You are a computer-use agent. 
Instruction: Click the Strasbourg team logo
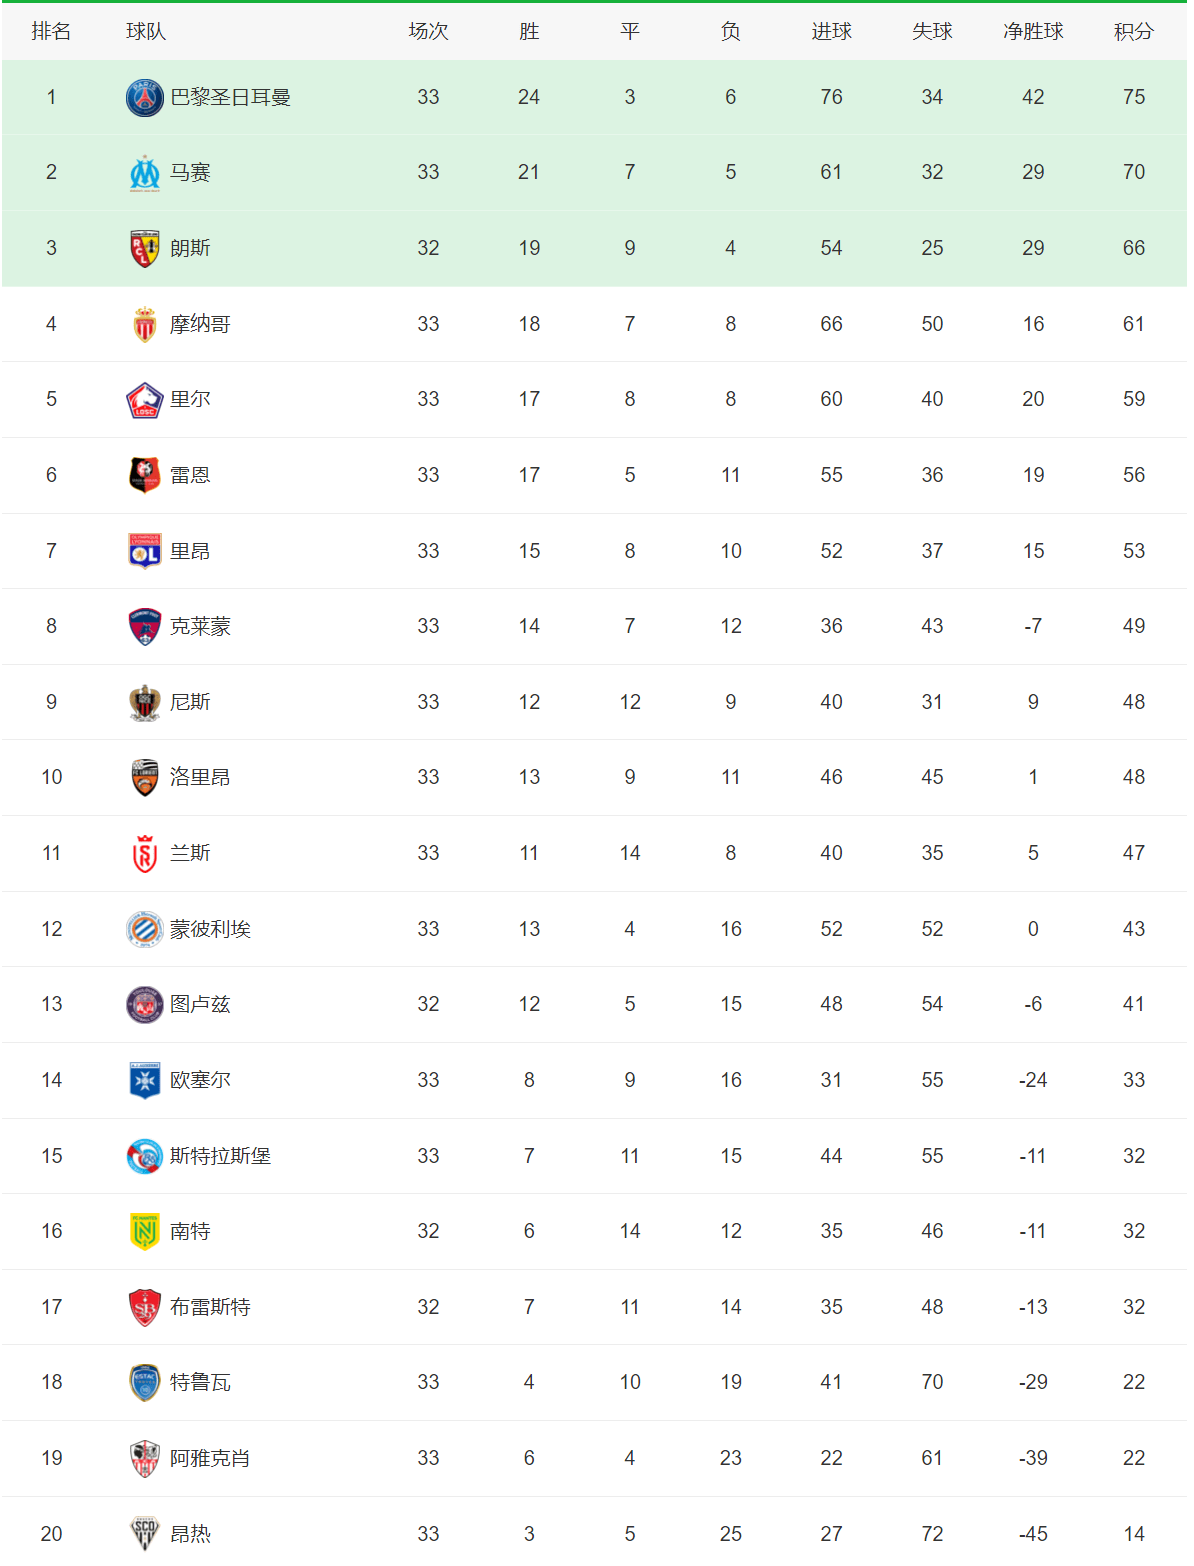click(x=145, y=1156)
